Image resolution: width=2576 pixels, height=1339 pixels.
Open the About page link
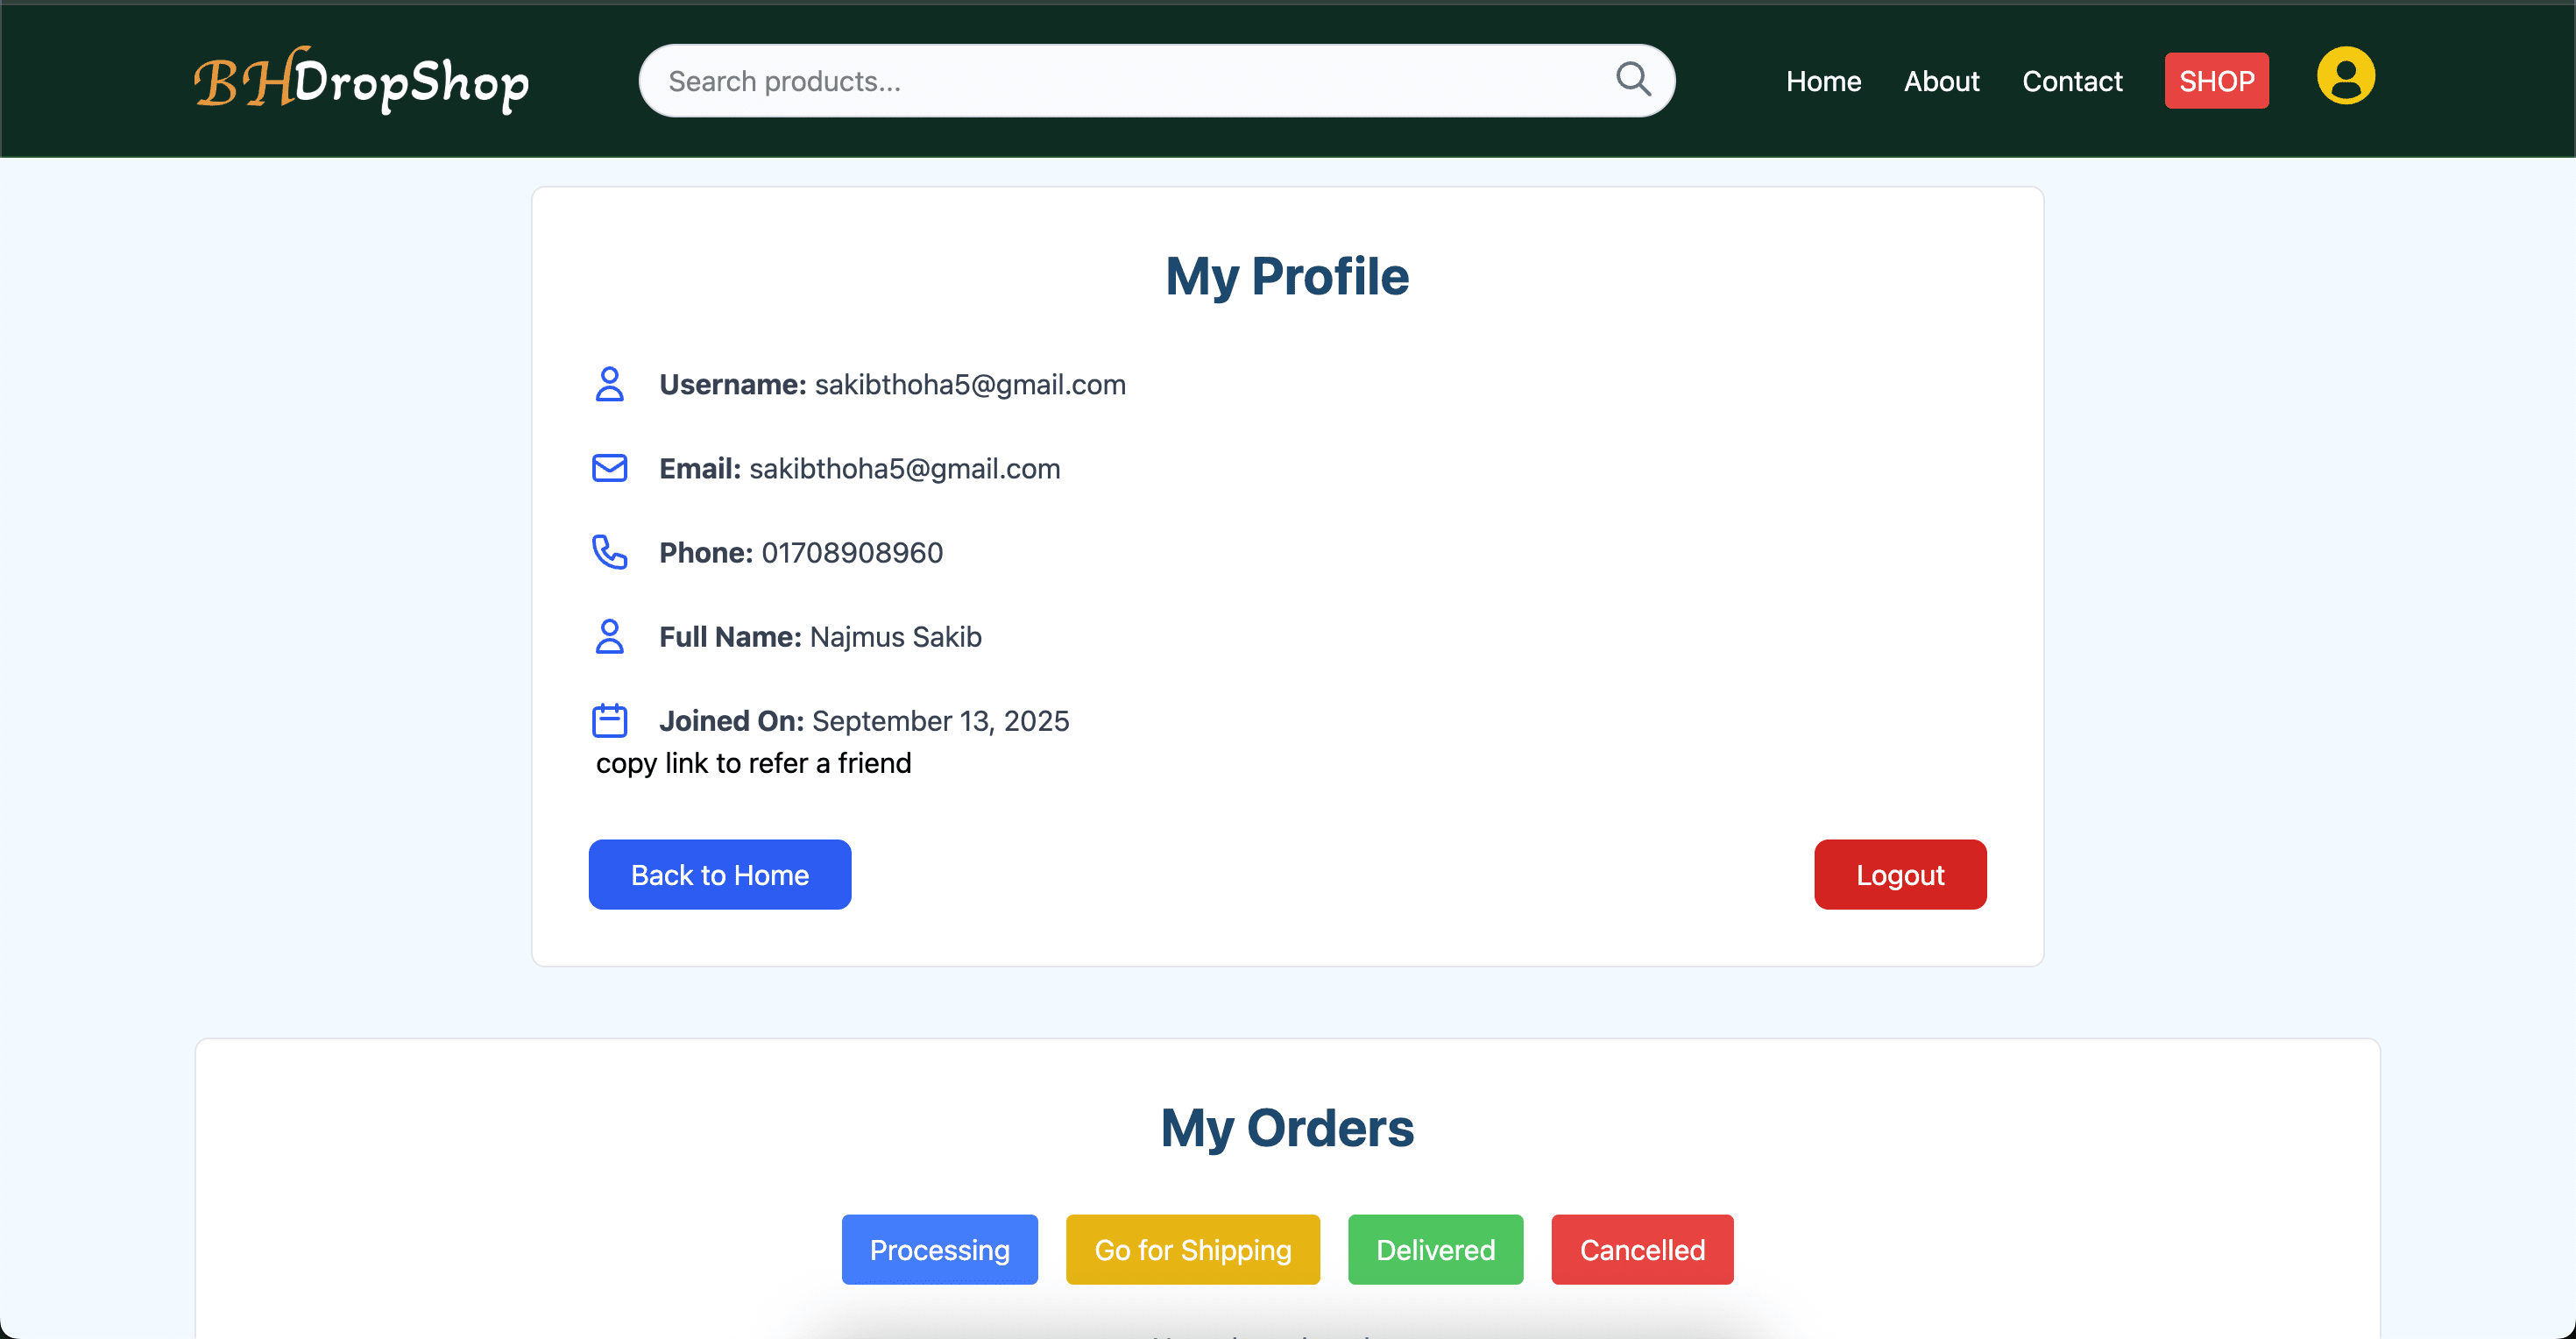(1941, 81)
